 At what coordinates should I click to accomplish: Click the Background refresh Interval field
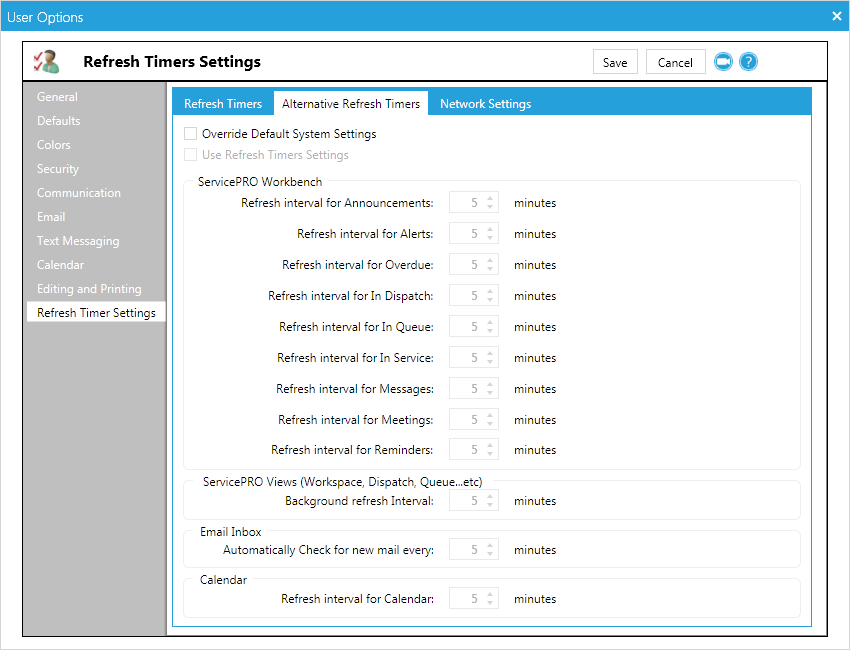coord(473,501)
